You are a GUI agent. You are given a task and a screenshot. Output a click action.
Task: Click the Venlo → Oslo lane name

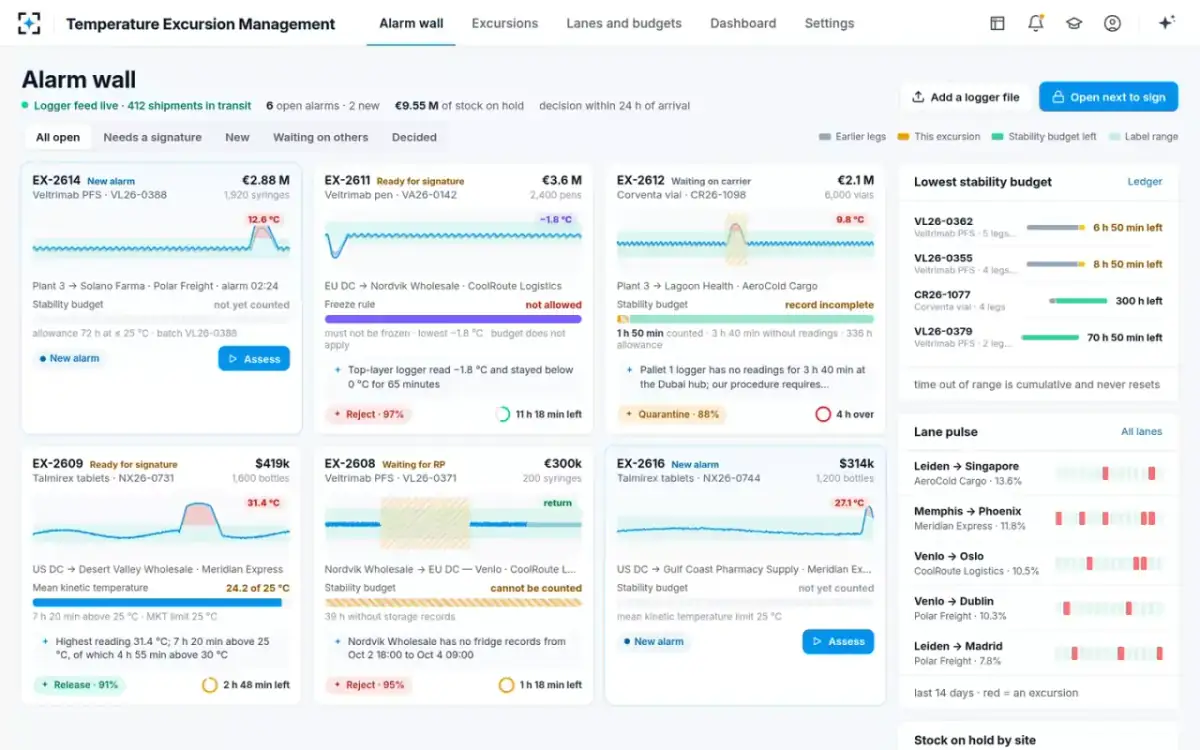tap(948, 556)
